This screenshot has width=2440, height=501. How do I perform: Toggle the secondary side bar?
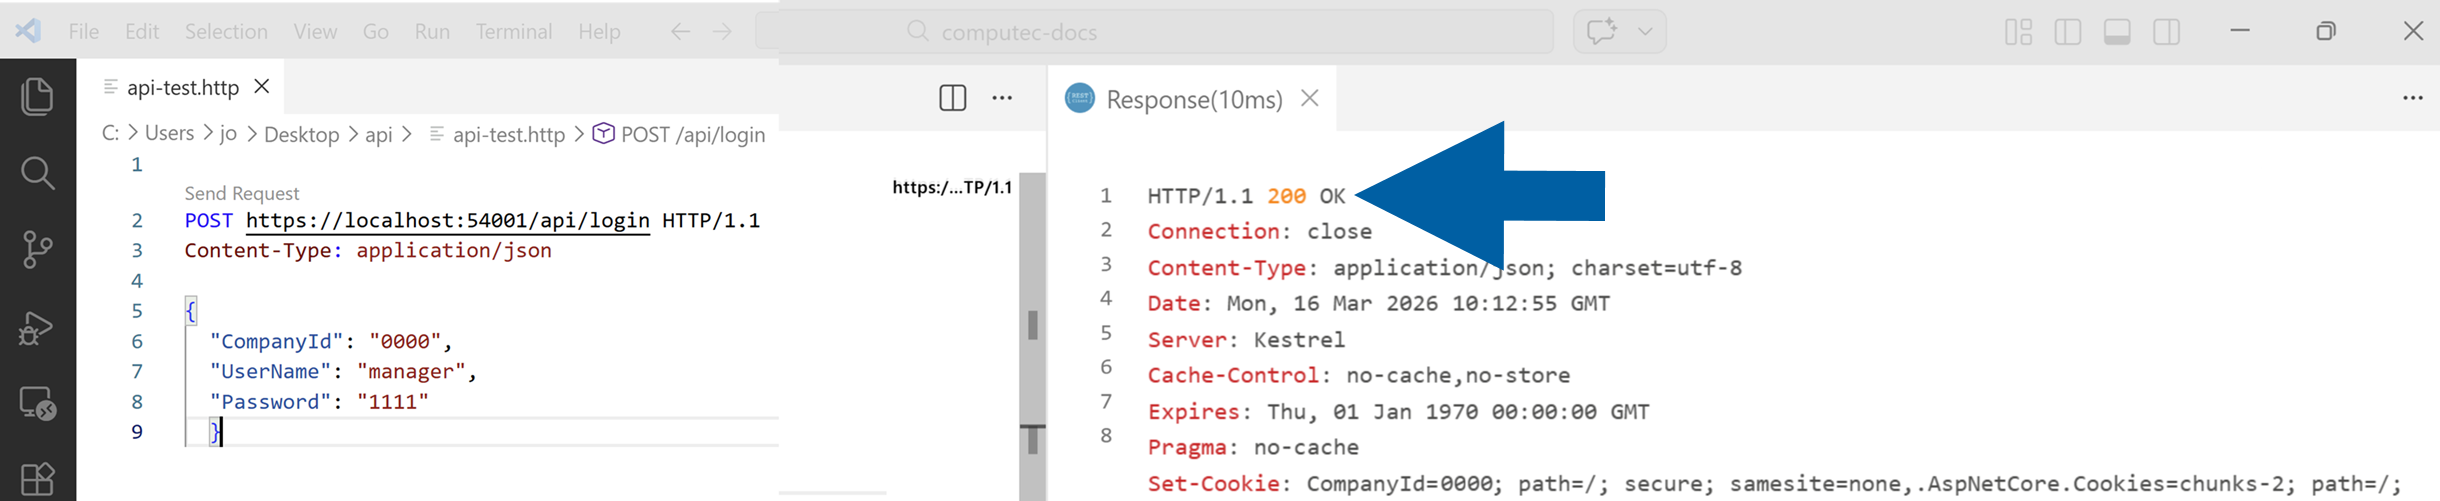[x=2166, y=32]
